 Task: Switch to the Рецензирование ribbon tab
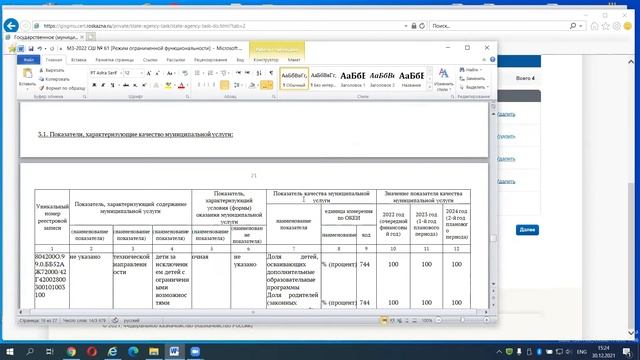coord(211,60)
